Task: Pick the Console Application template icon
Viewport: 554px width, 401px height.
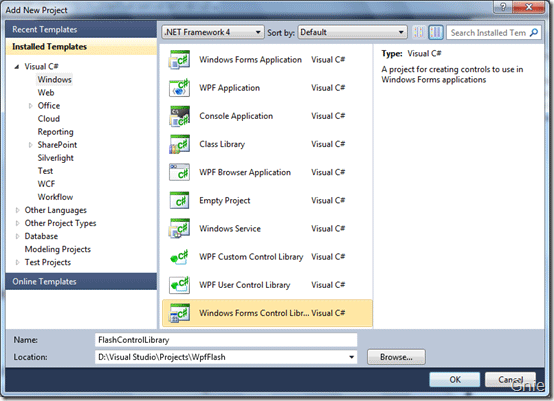Action: click(x=179, y=116)
